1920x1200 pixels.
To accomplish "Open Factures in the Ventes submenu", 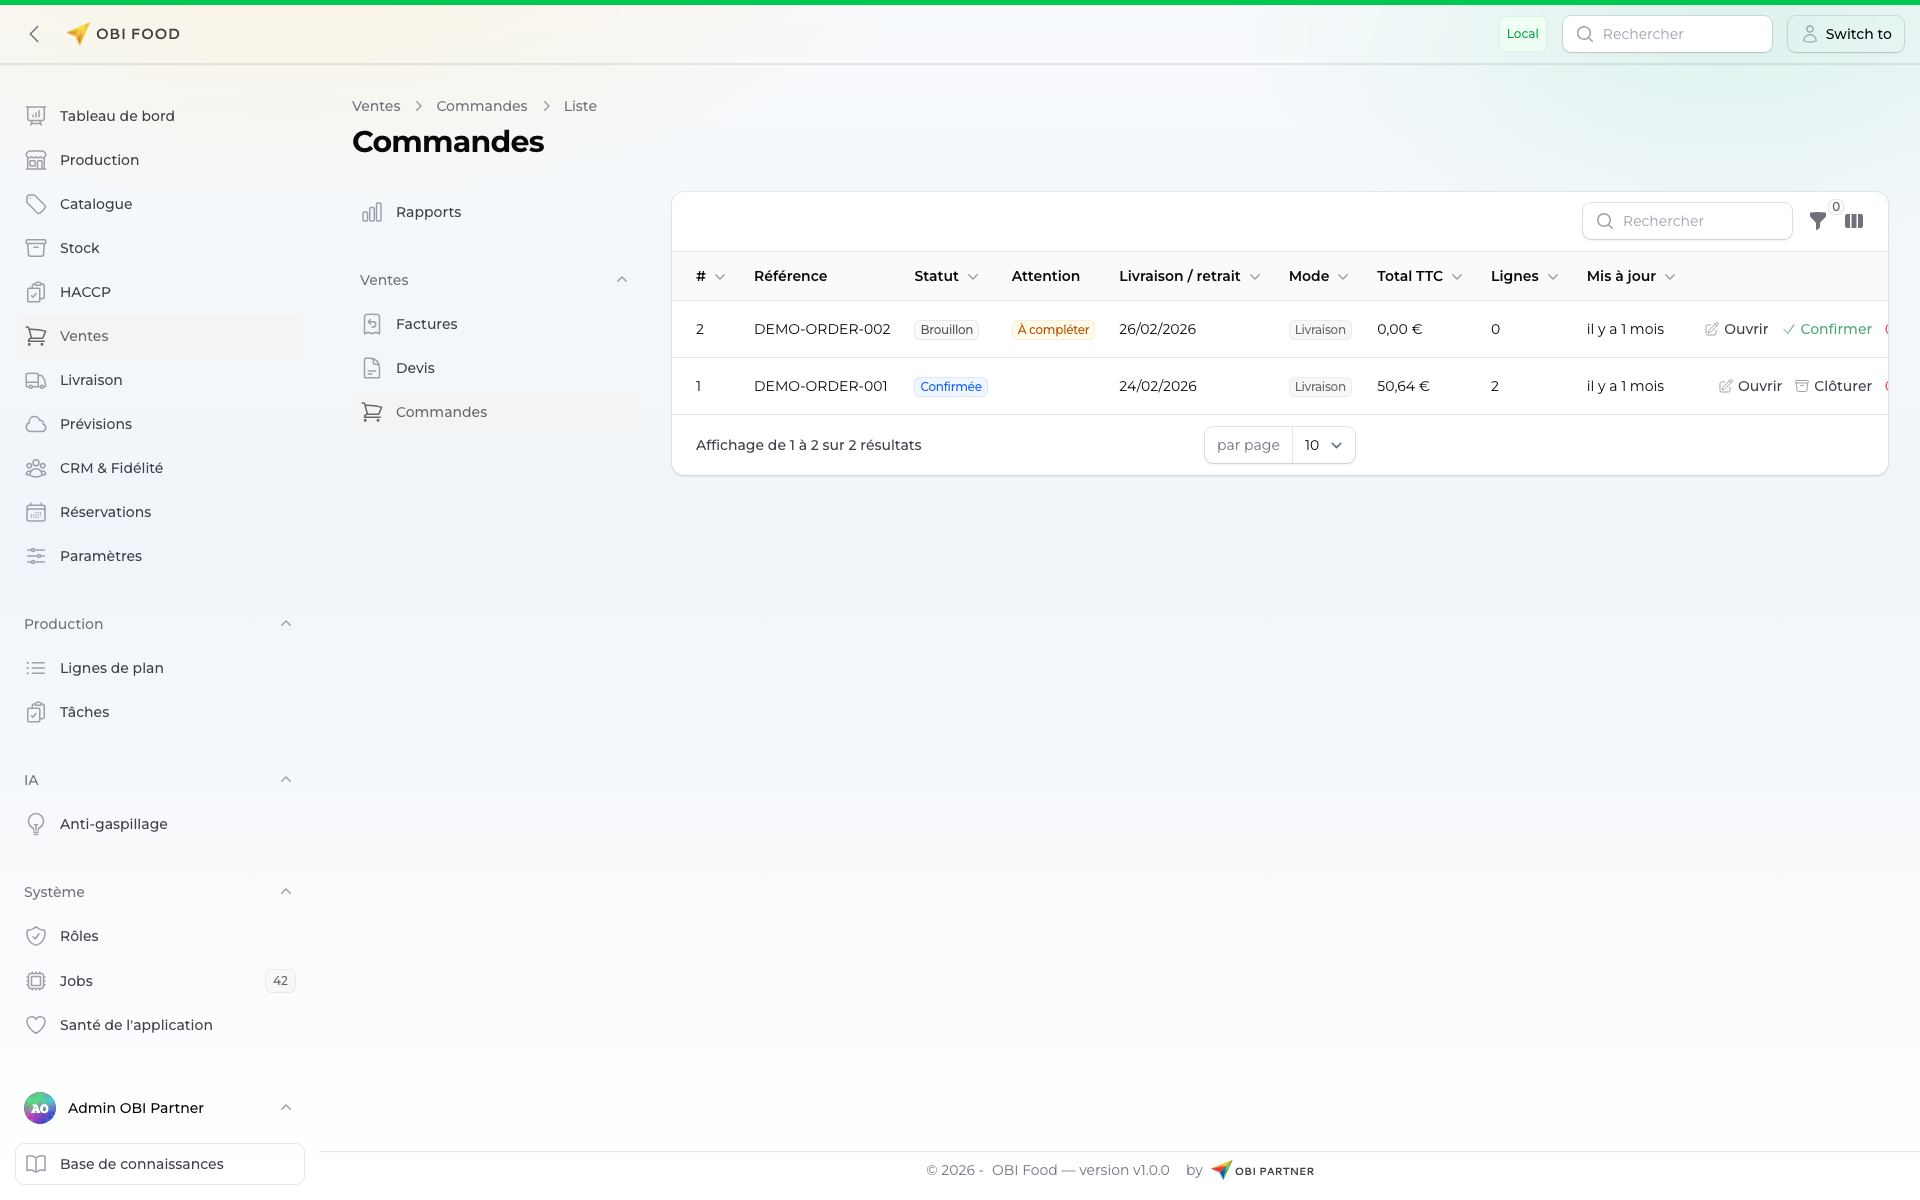I will (426, 324).
